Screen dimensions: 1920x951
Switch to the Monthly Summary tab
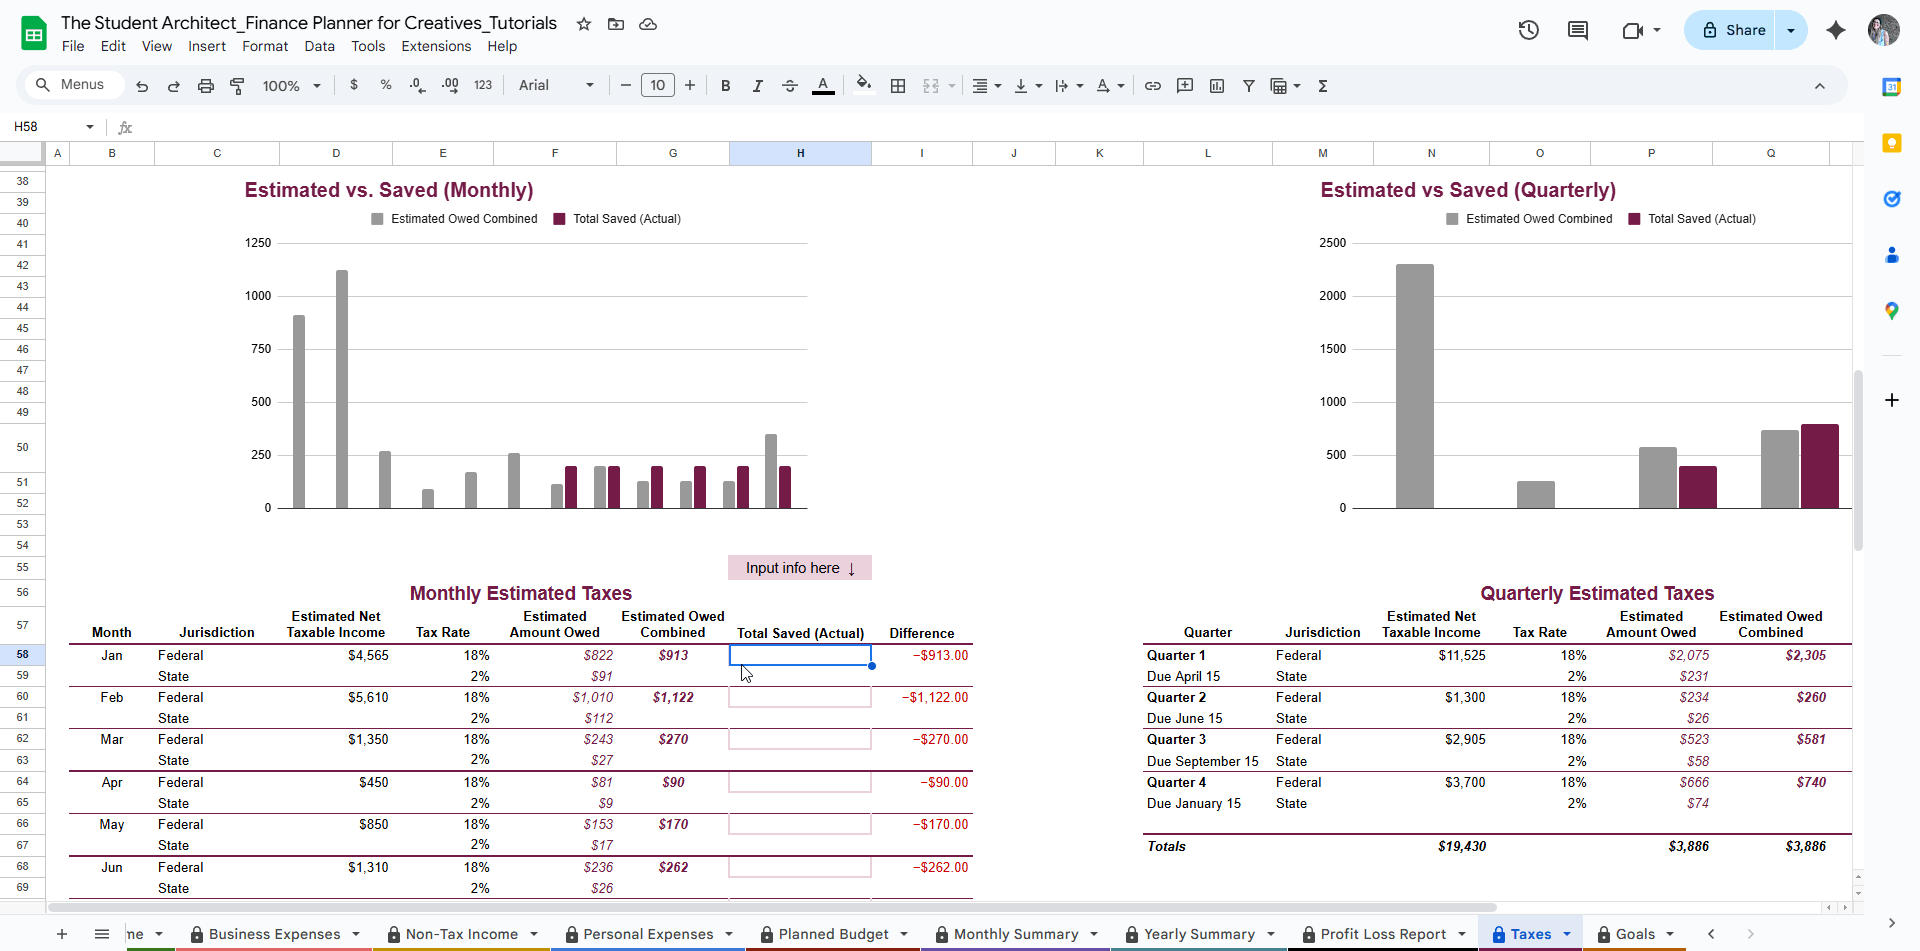(x=1015, y=934)
